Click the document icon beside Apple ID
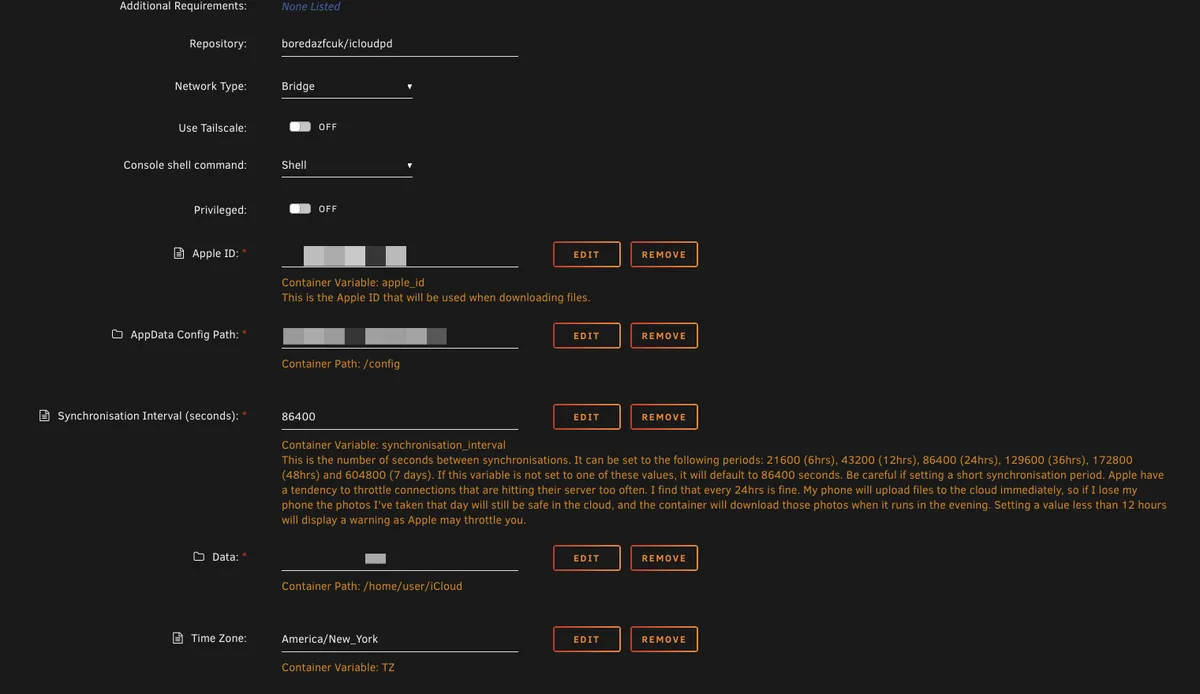The image size is (1200, 694). 179,254
